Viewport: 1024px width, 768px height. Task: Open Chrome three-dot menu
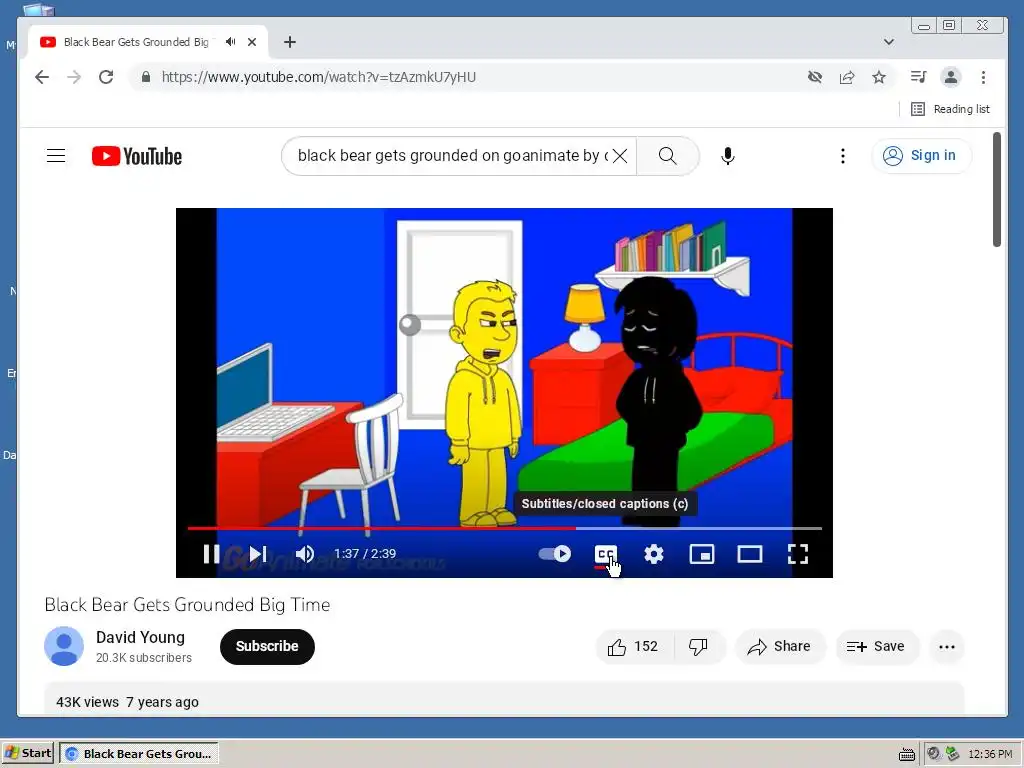(x=984, y=77)
